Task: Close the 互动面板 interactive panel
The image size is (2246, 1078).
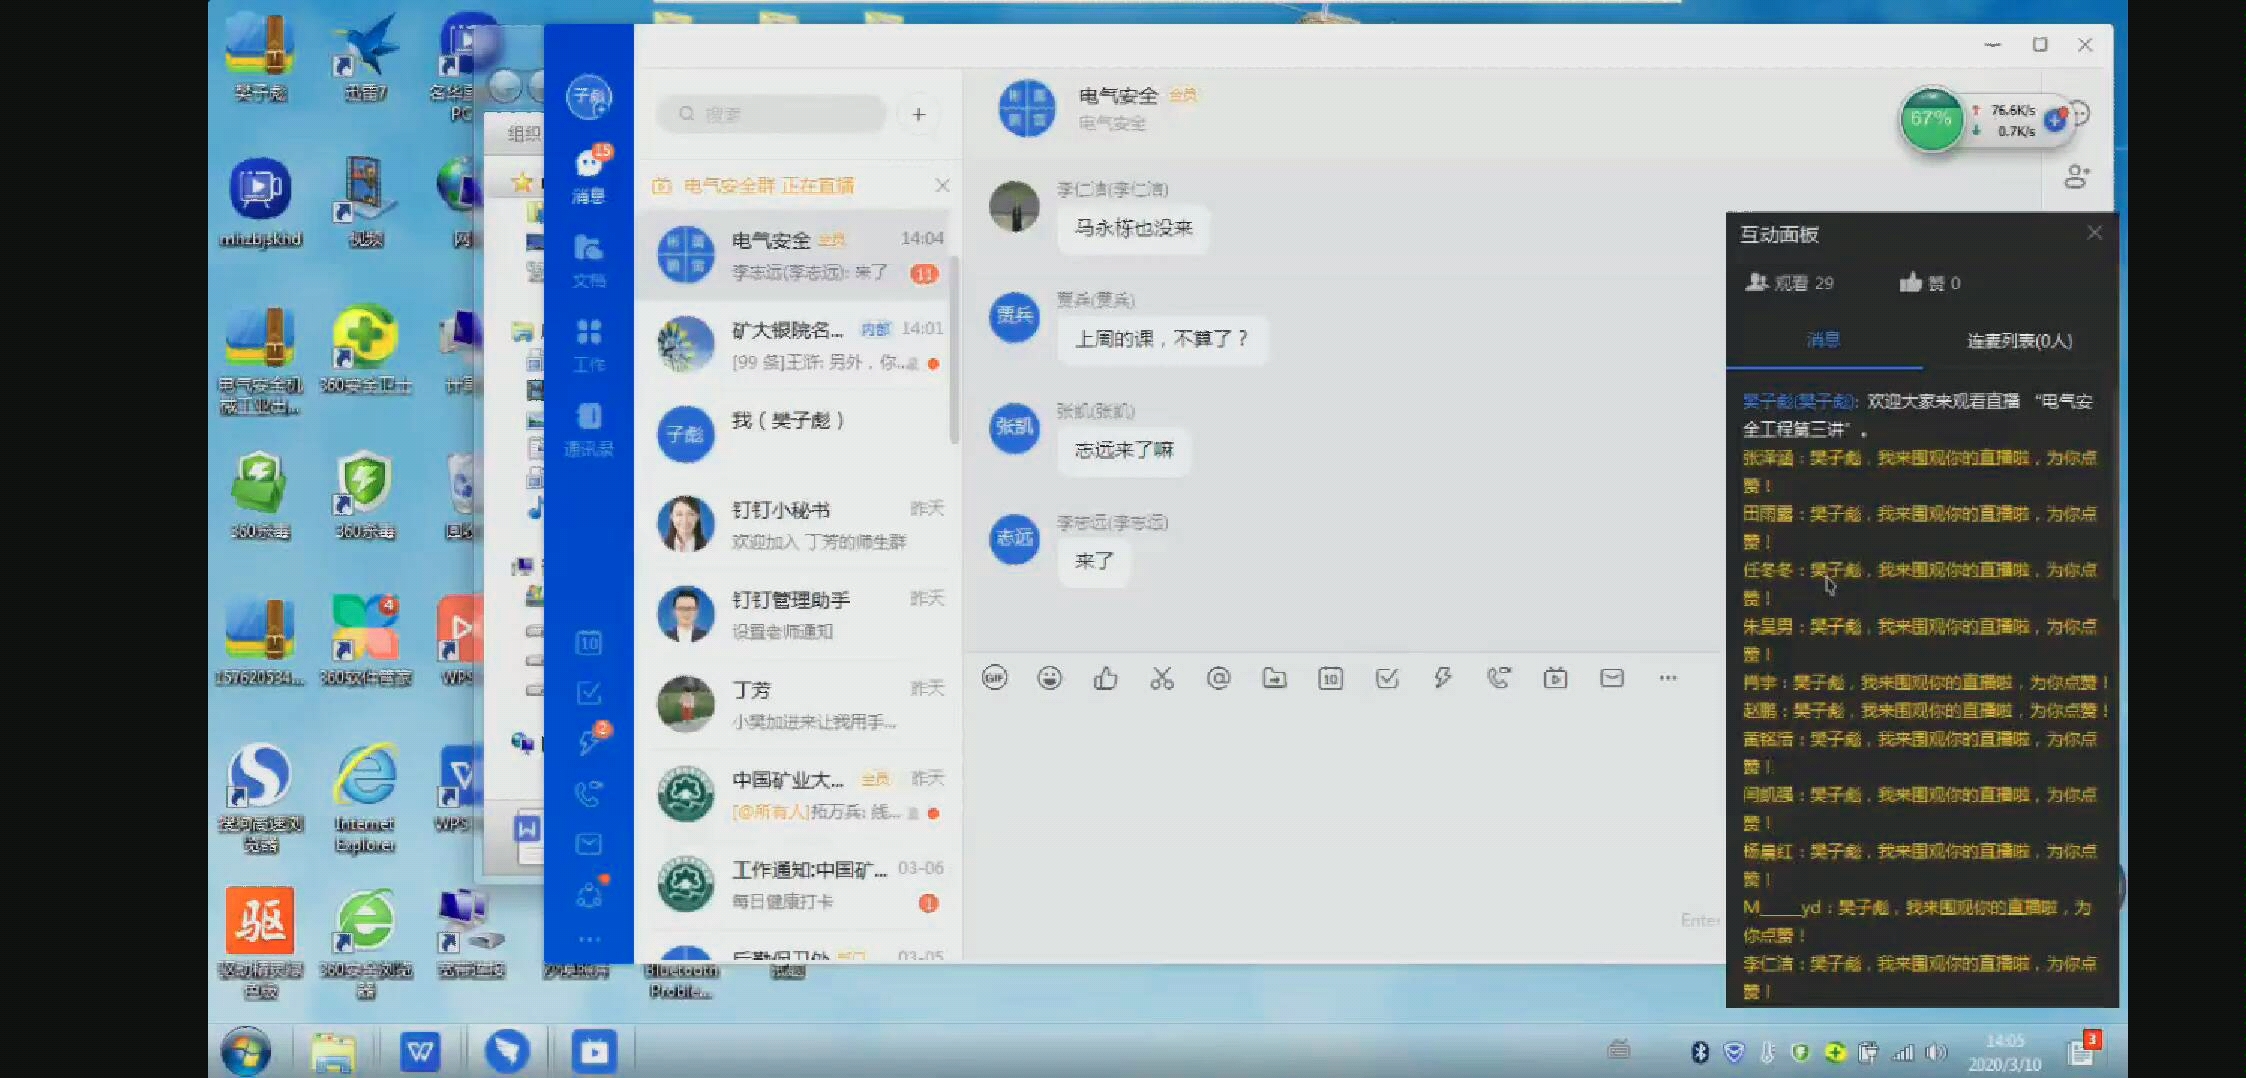Action: tap(2094, 233)
